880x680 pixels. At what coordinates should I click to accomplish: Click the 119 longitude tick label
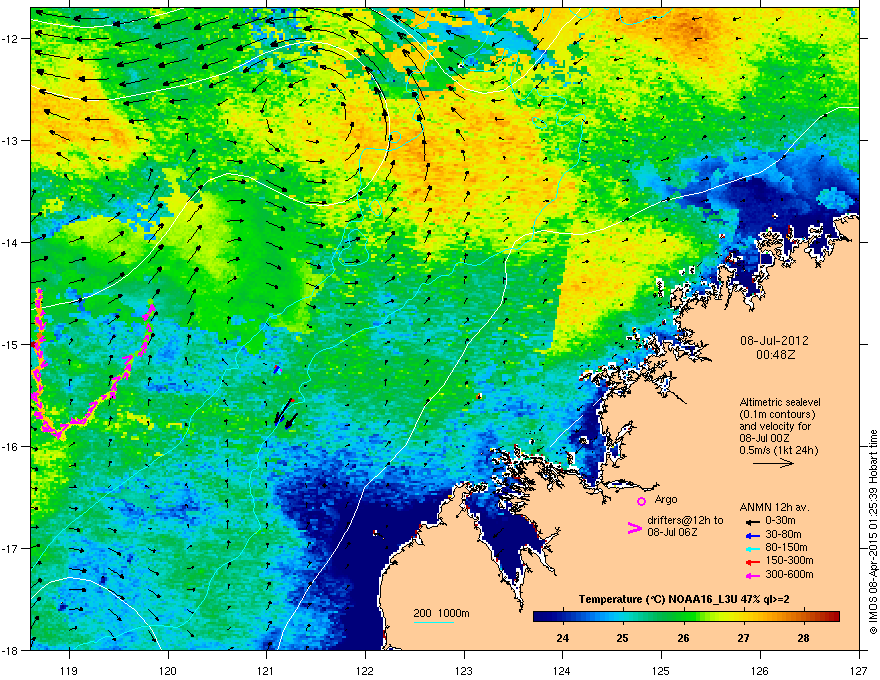[70, 670]
